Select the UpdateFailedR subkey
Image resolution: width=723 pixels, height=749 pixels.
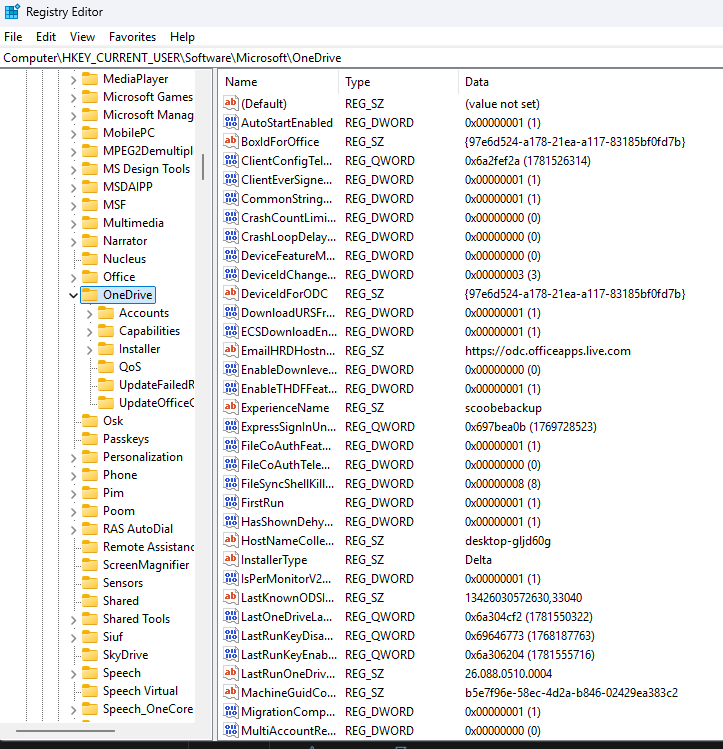(156, 385)
